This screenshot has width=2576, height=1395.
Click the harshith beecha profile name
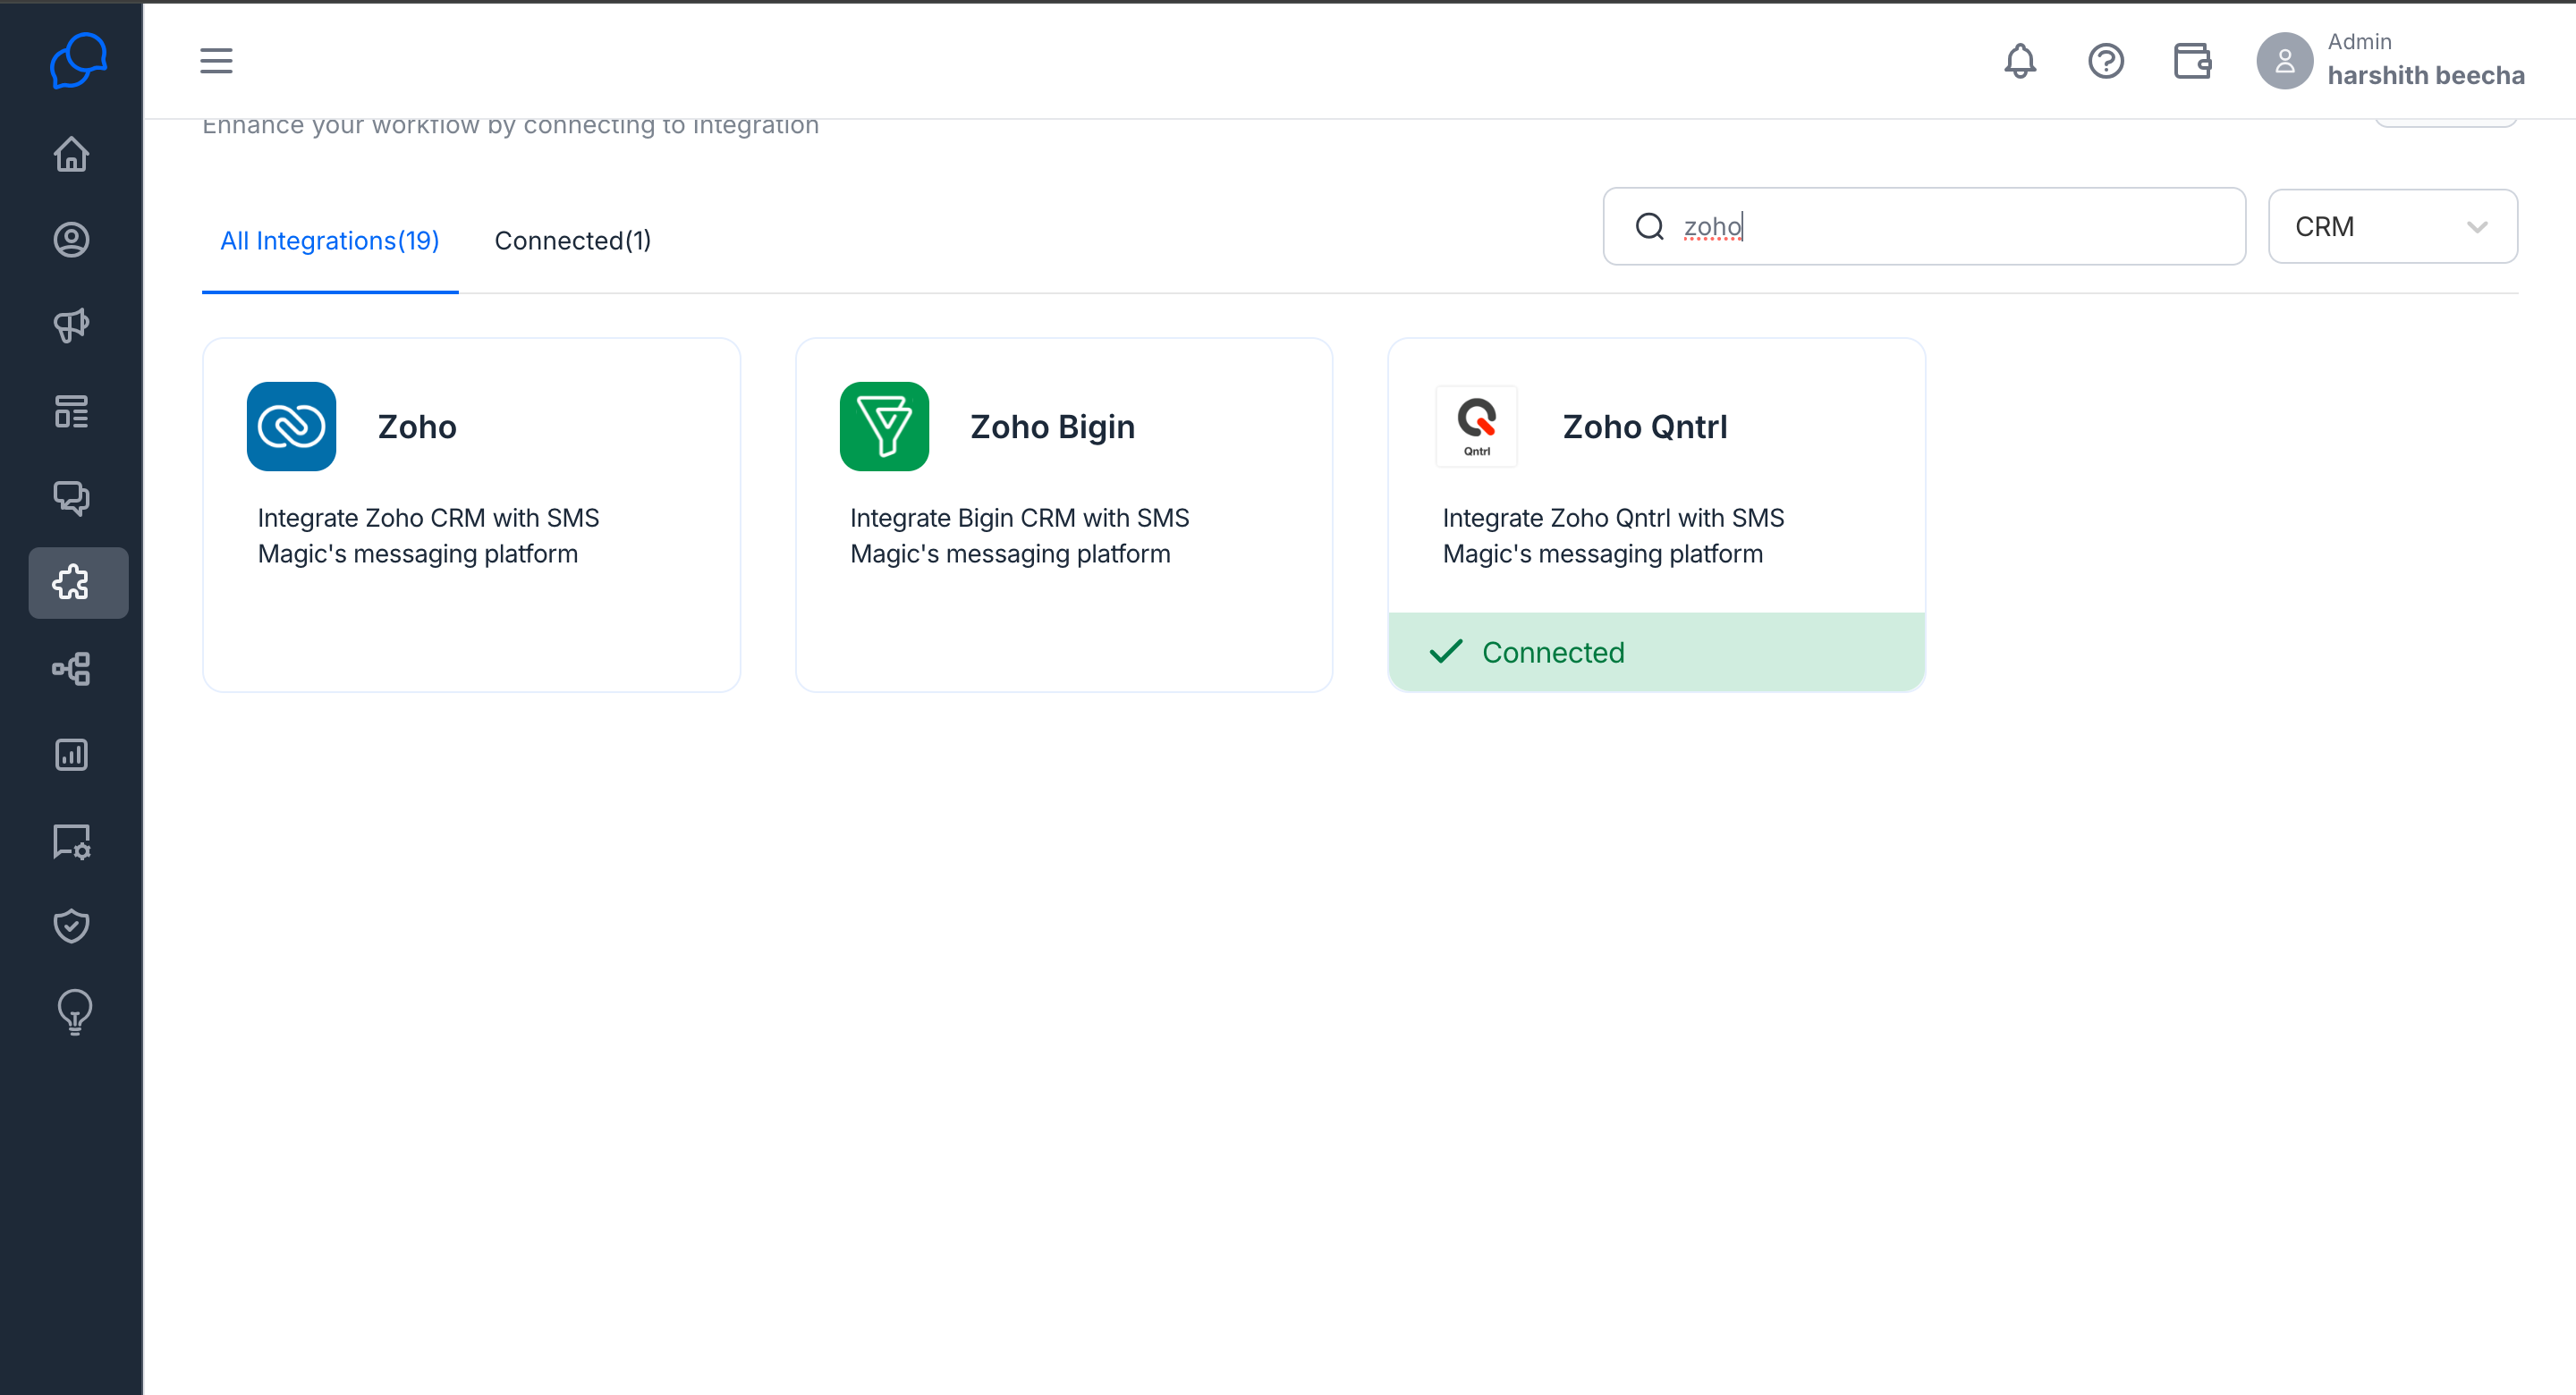click(2426, 76)
